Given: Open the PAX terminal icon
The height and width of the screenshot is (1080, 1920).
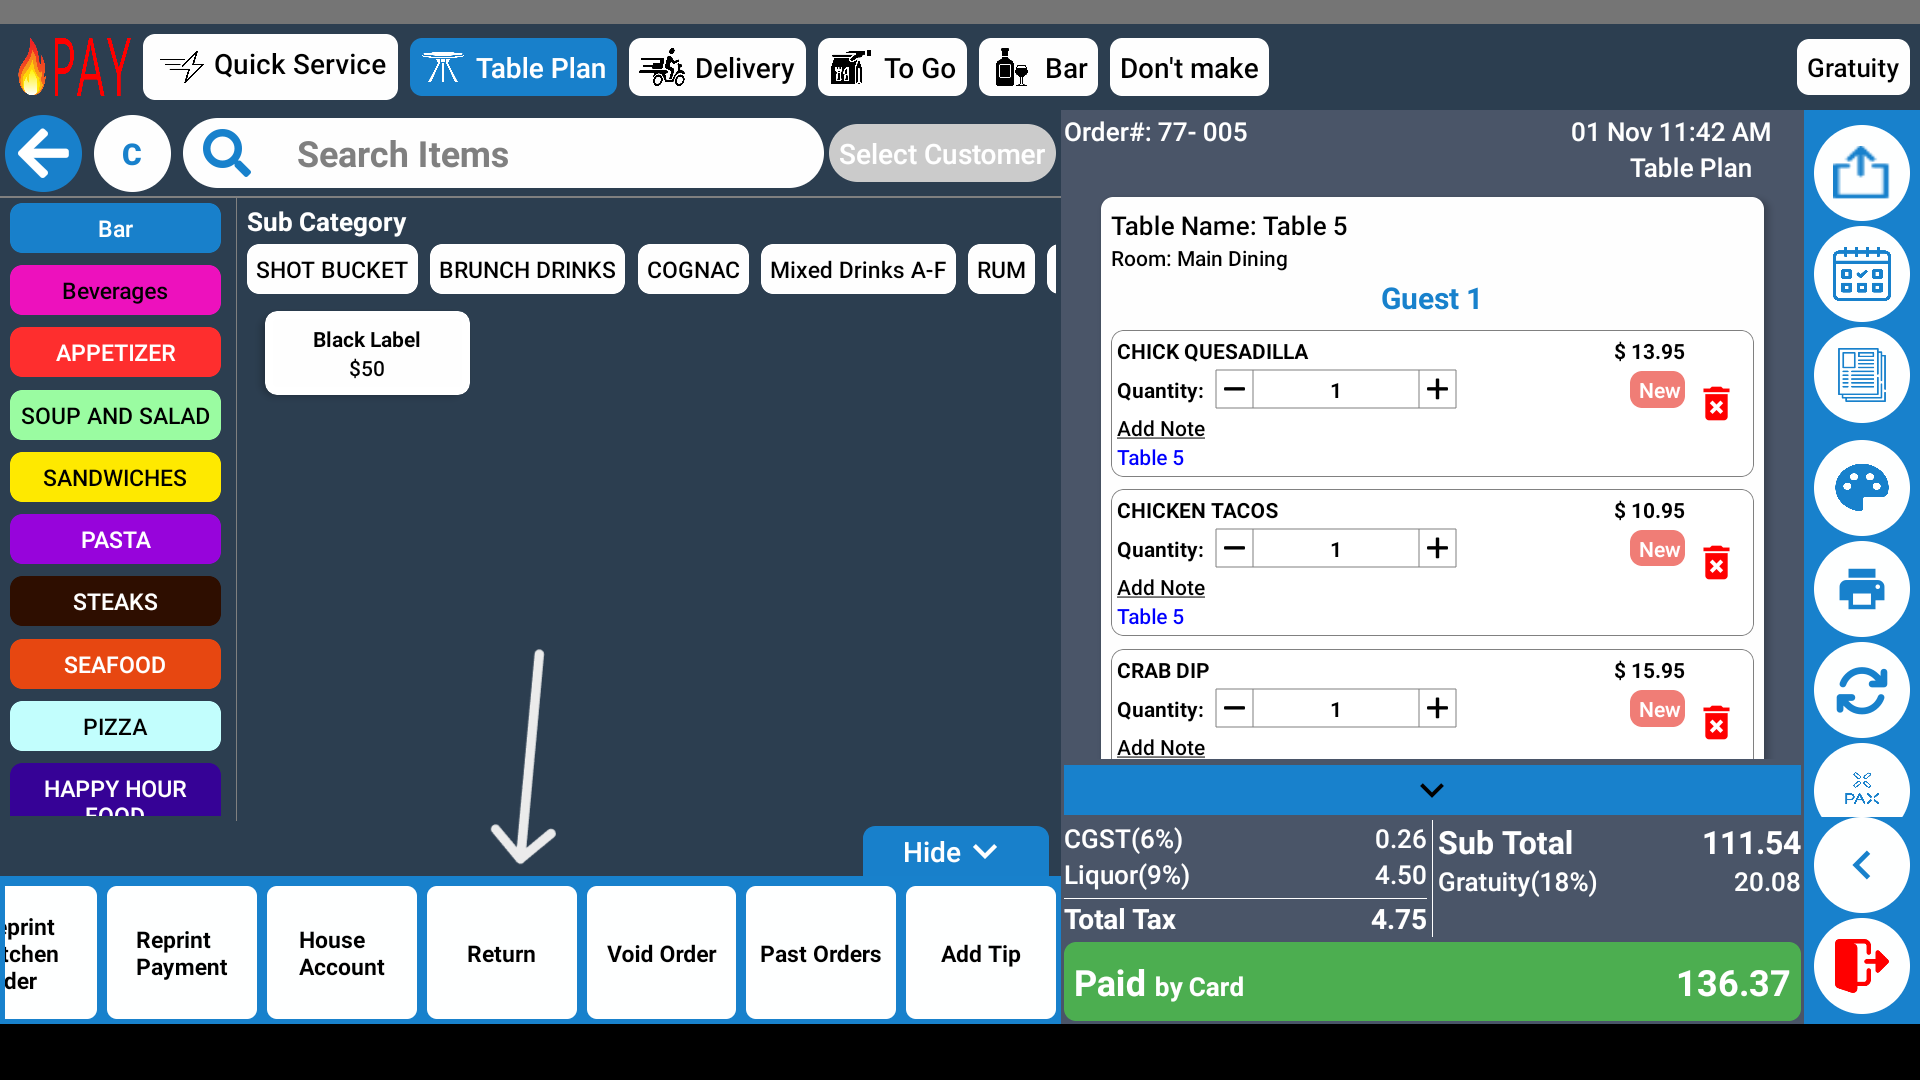Looking at the screenshot, I should click(1860, 787).
